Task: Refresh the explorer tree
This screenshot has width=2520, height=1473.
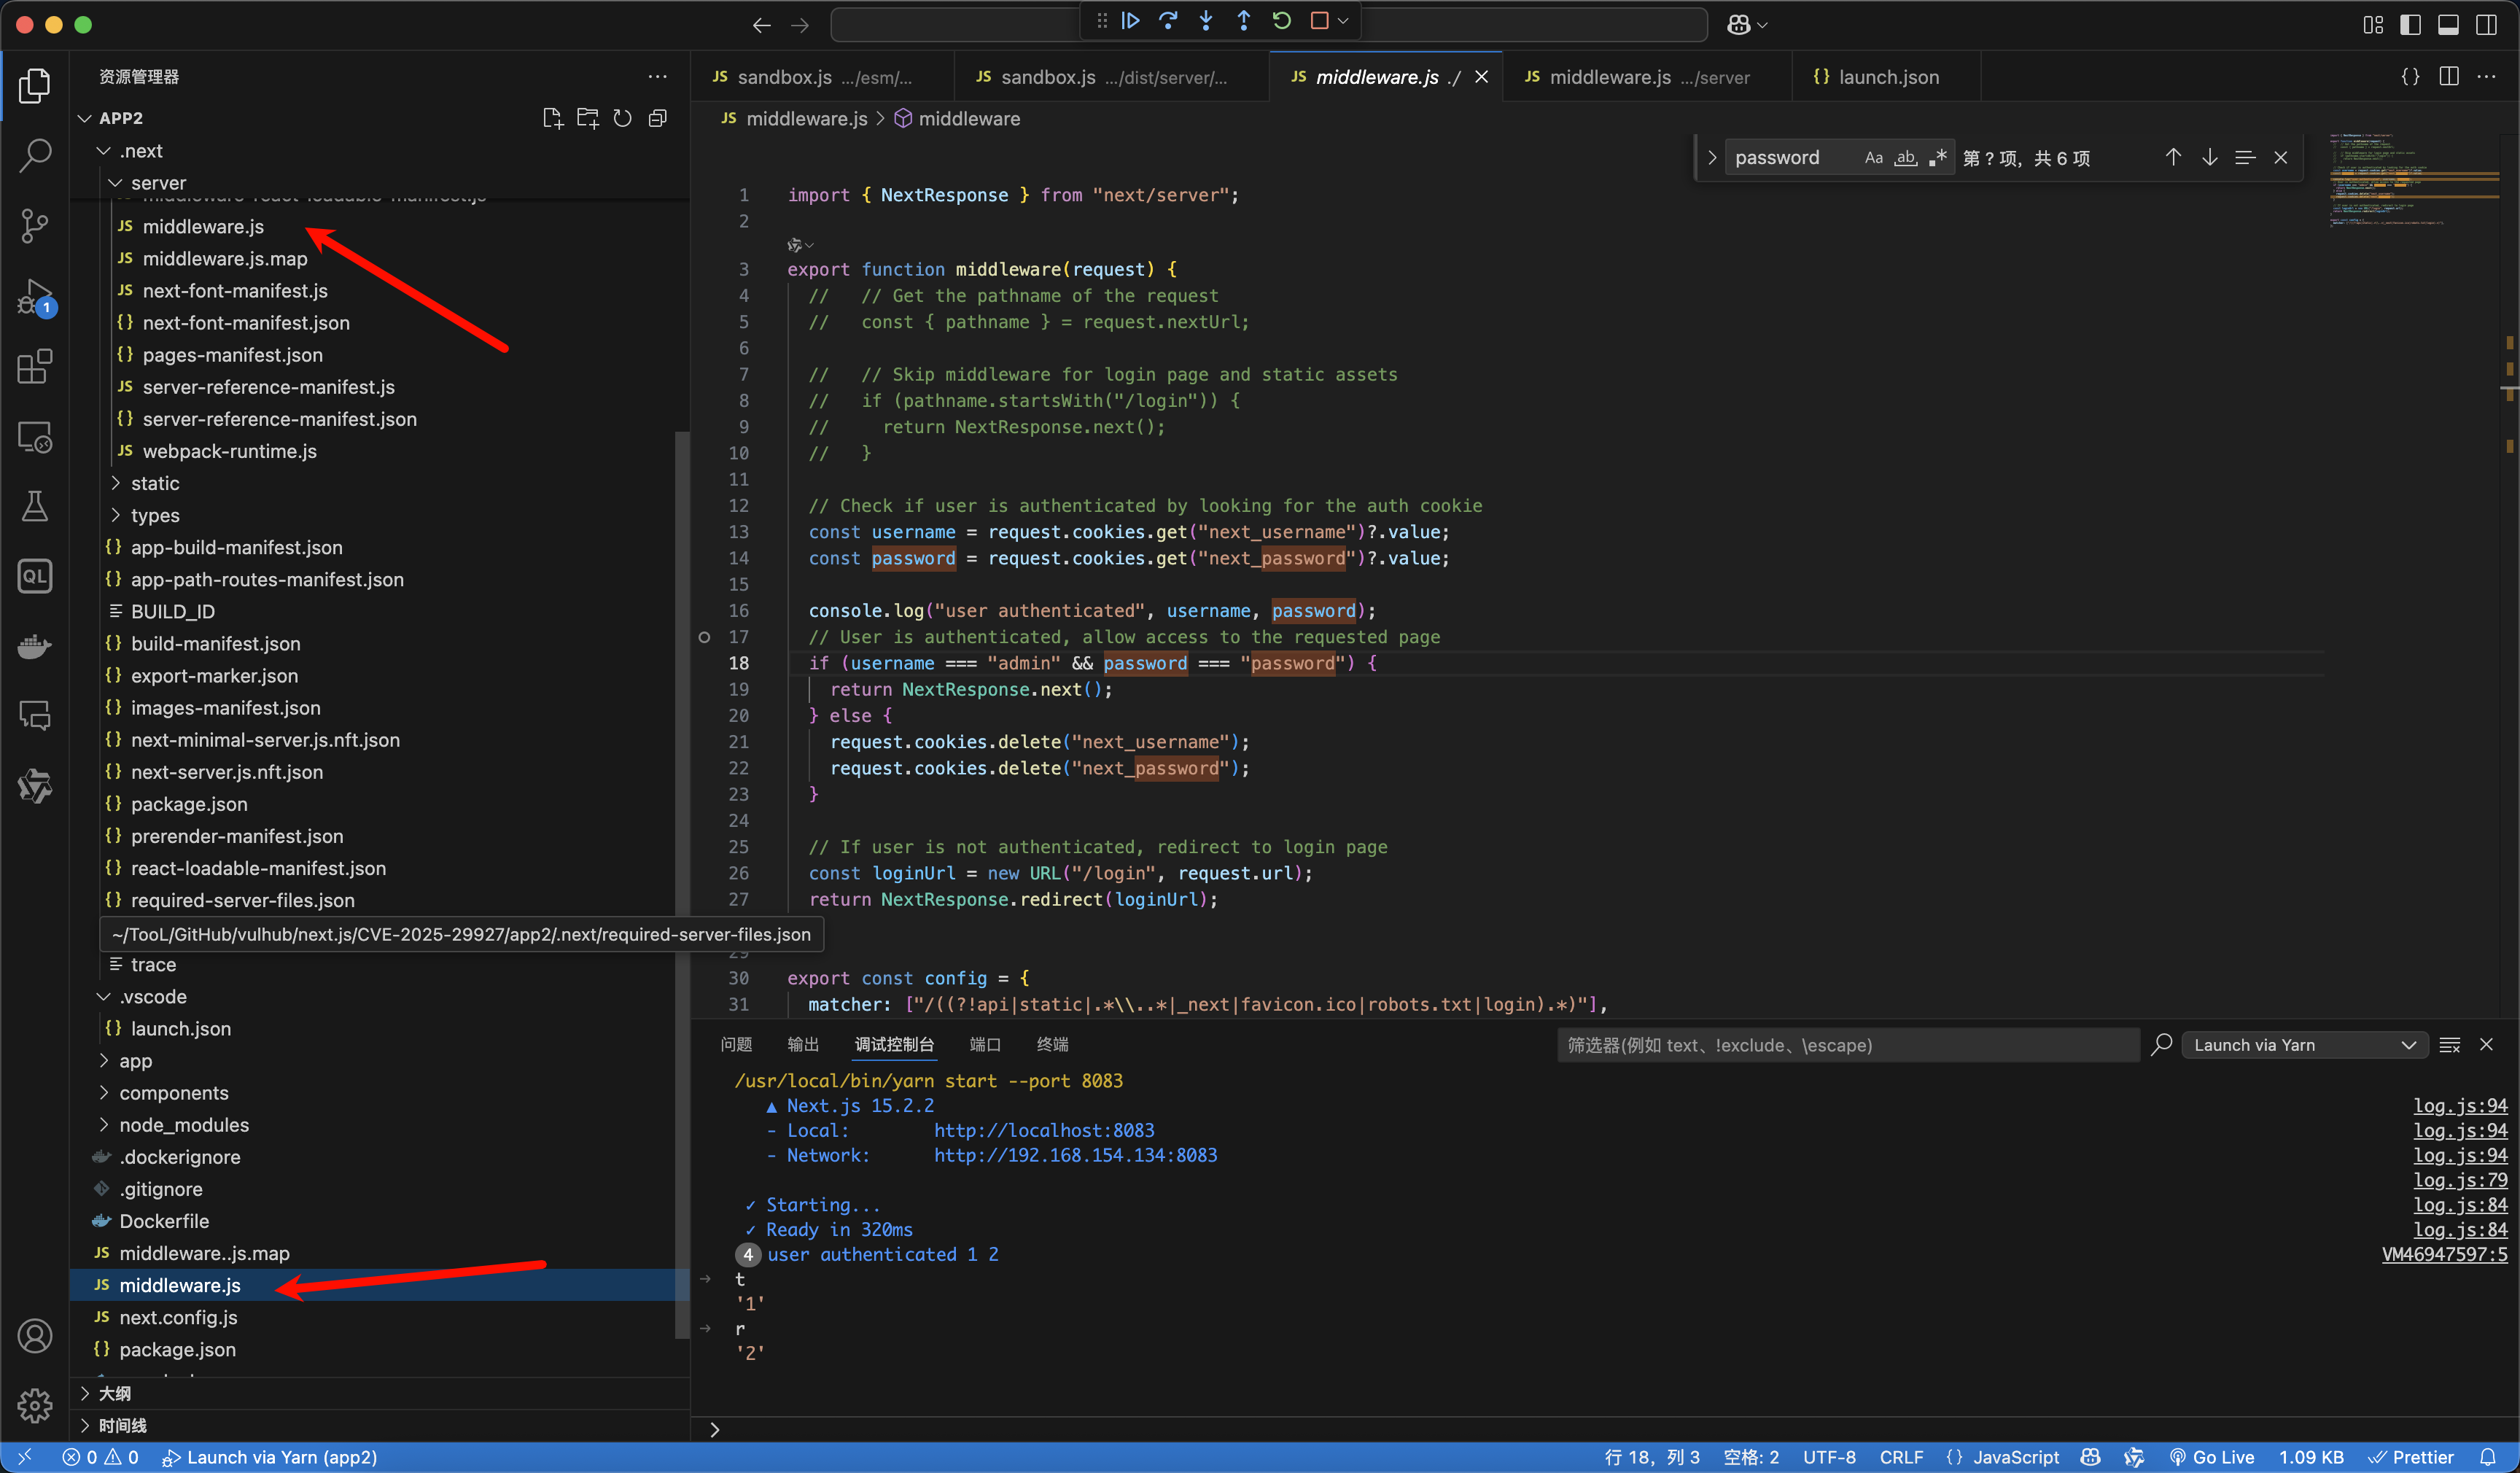Action: click(x=622, y=119)
